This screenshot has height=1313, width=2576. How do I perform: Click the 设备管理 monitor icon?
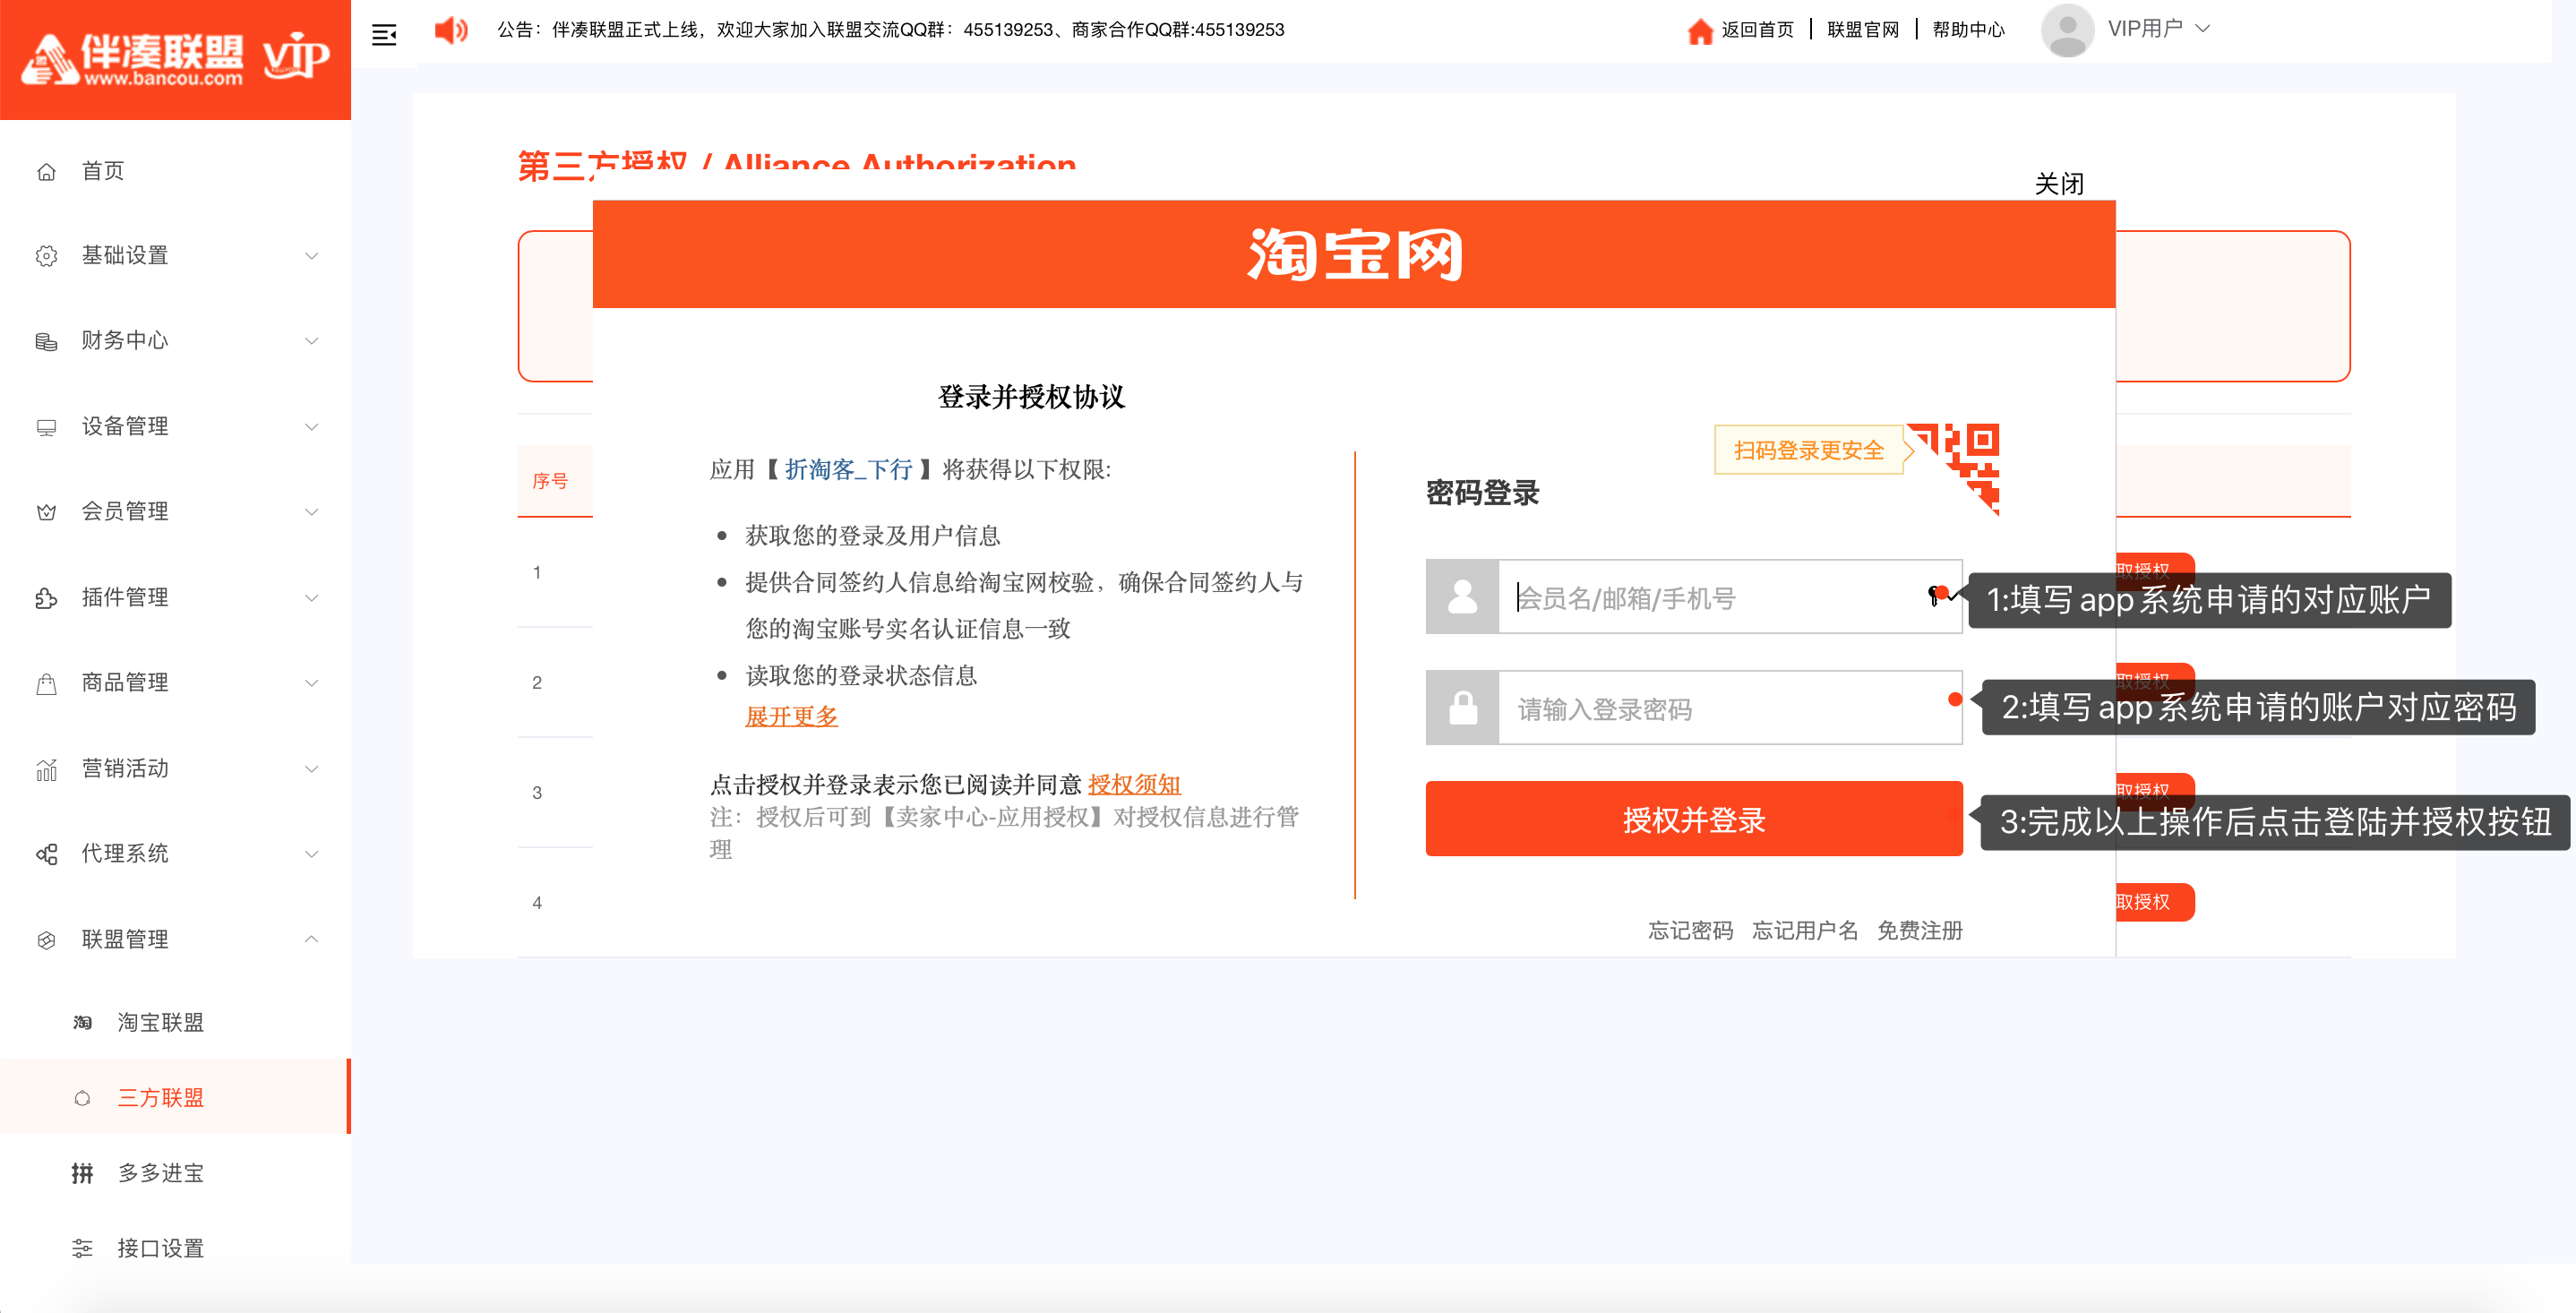click(x=46, y=427)
